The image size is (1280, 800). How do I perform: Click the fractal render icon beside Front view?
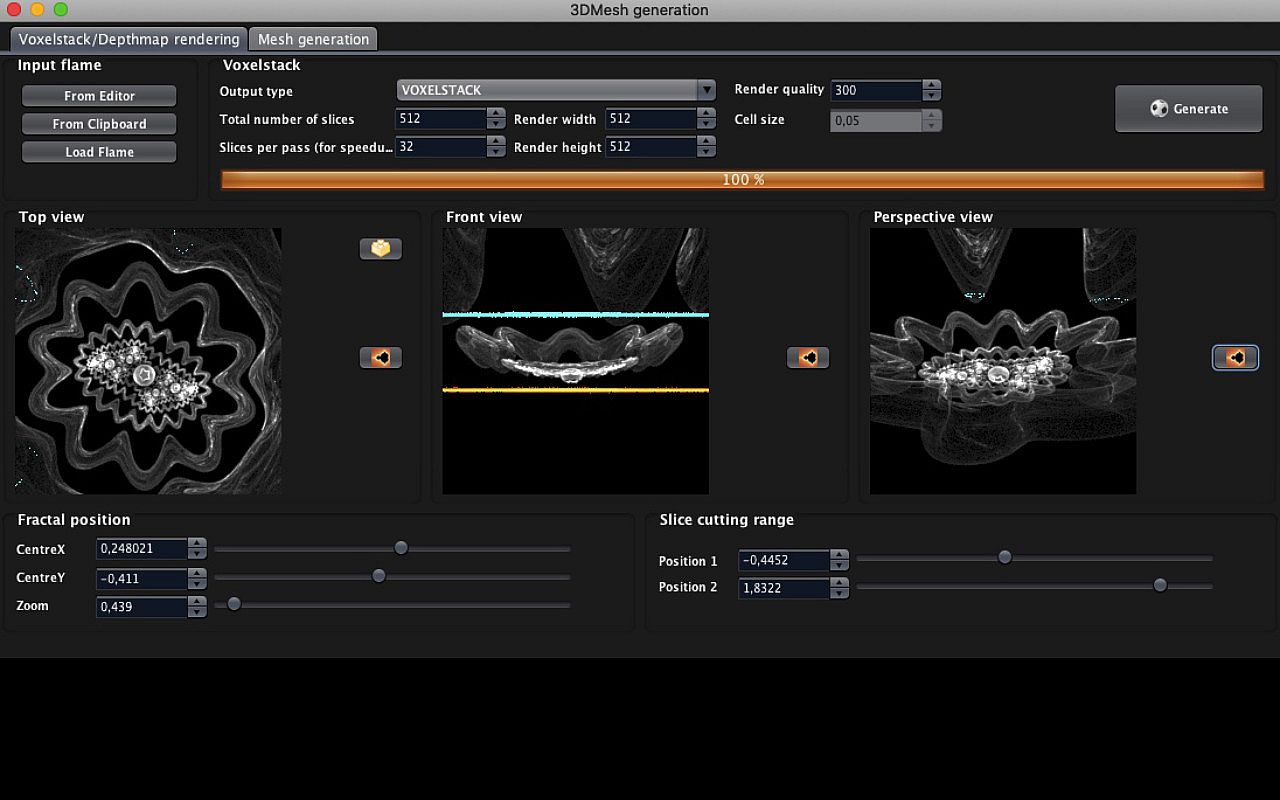point(807,357)
